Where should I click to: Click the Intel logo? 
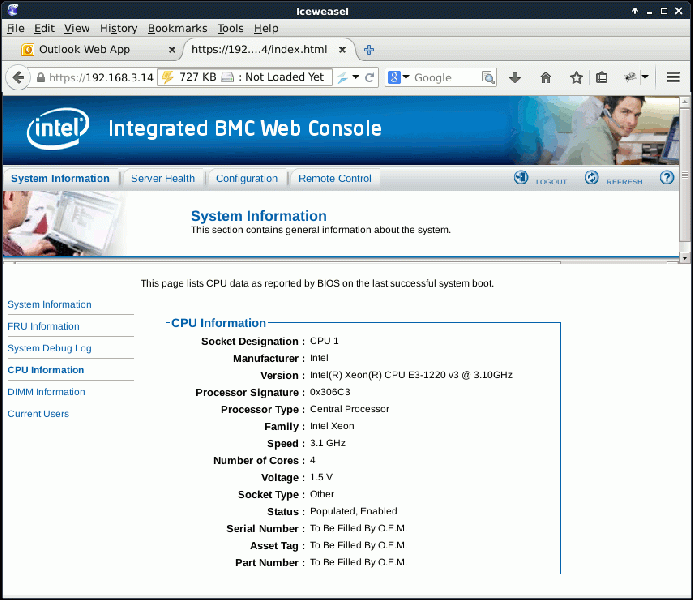[58, 128]
